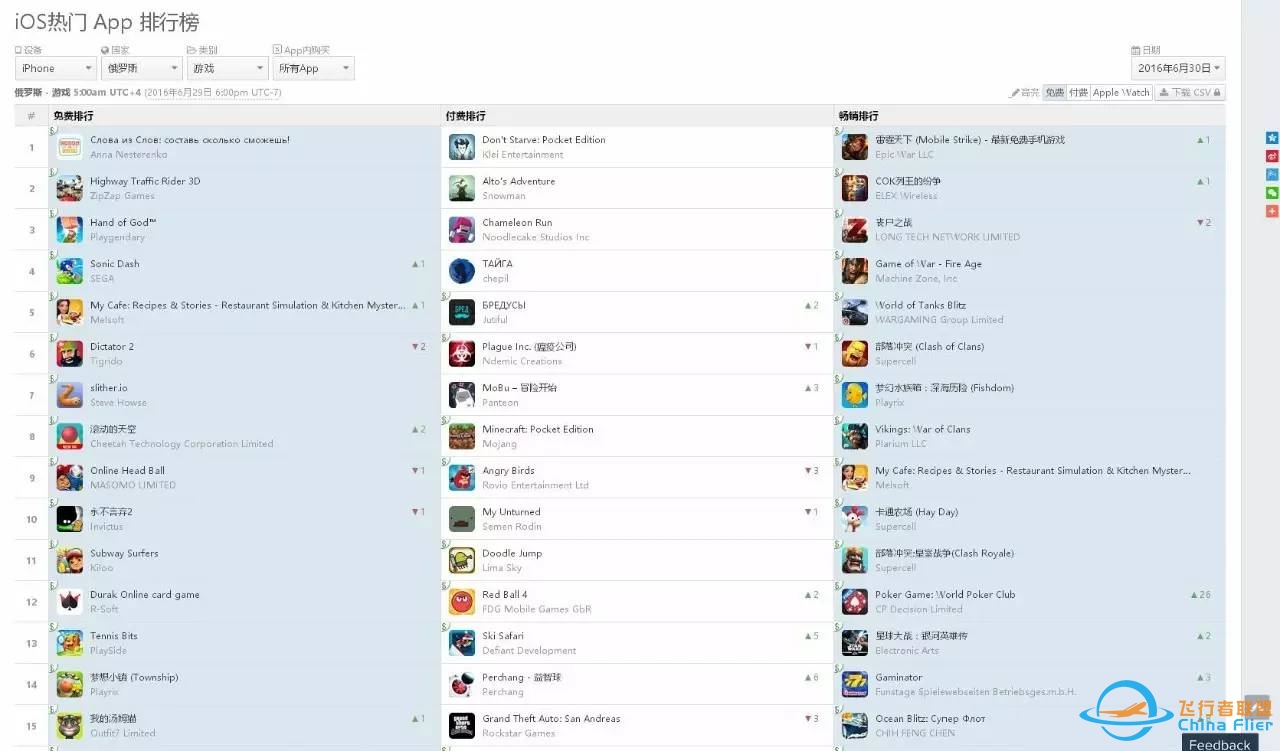The height and width of the screenshot is (751, 1280).
Task: Open Klei Entertainment publisher link
Action: pos(523,155)
